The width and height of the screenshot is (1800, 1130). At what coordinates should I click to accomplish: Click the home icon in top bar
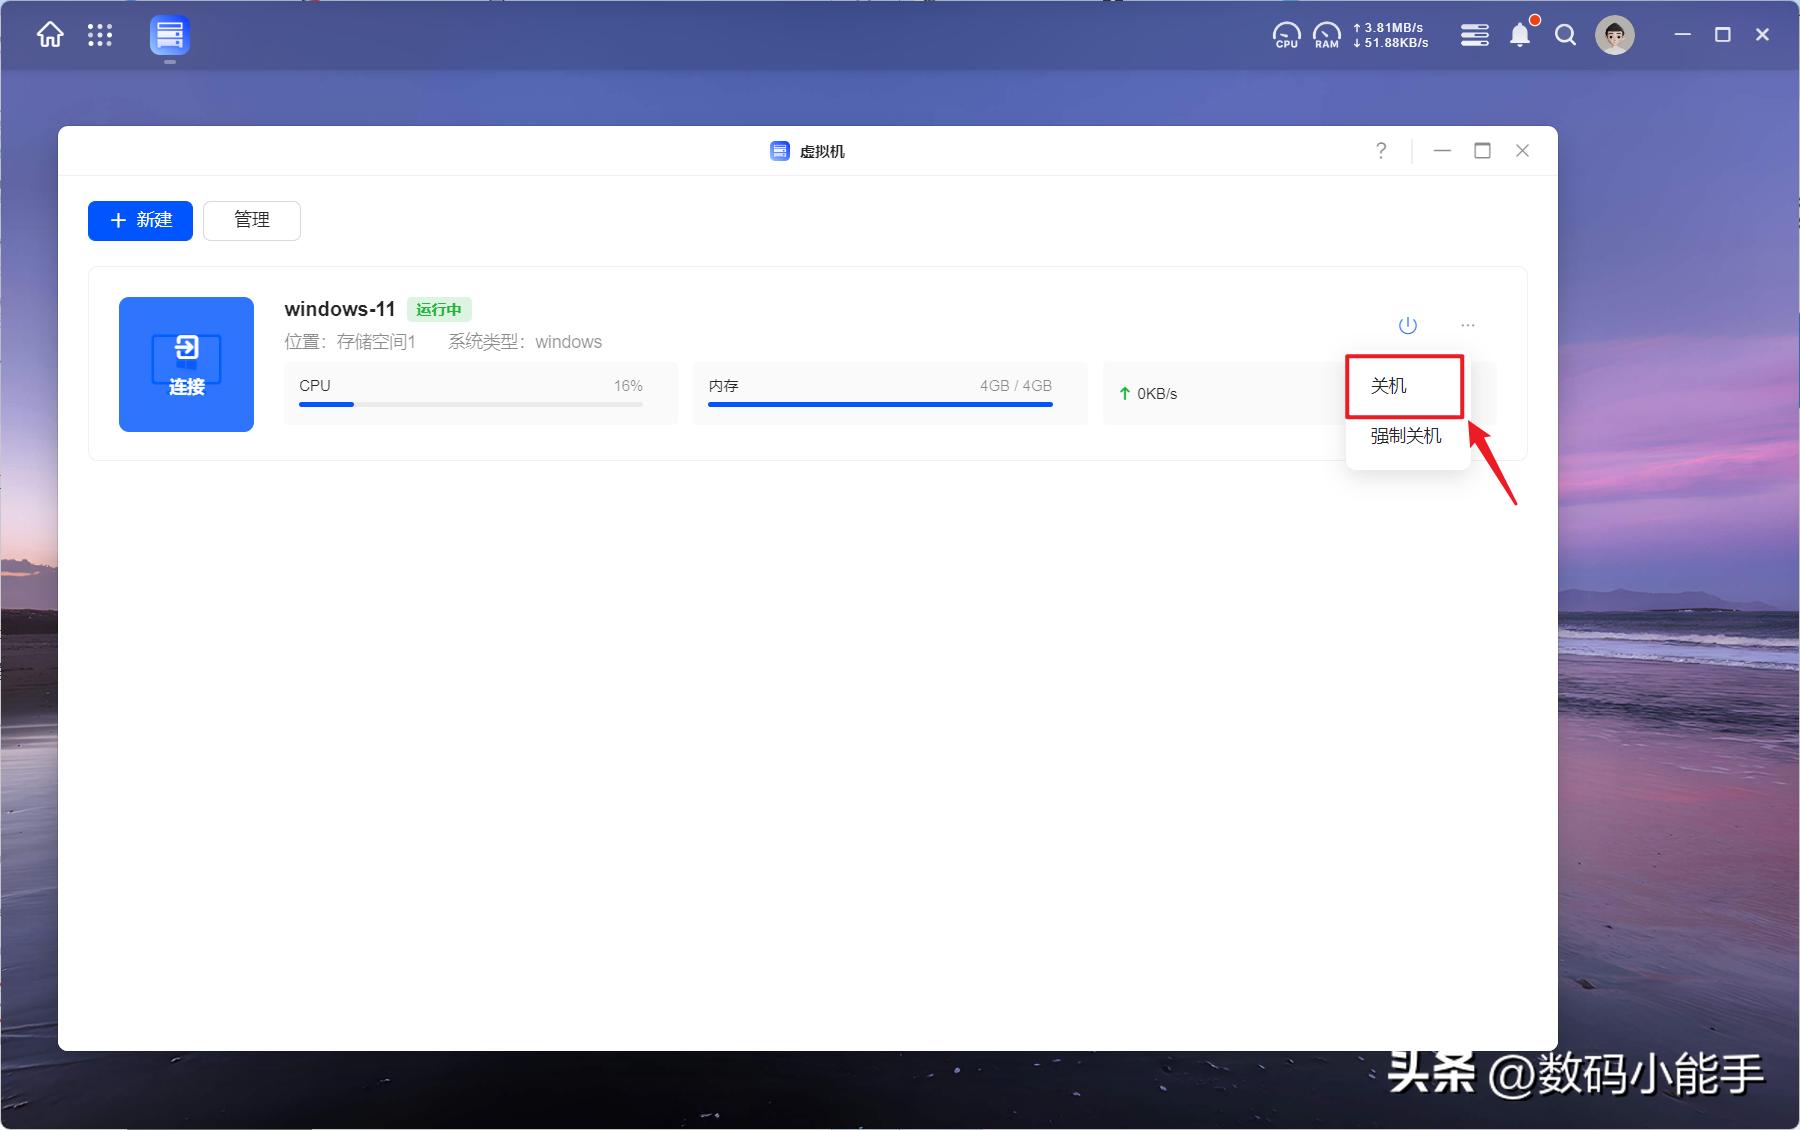click(x=50, y=36)
